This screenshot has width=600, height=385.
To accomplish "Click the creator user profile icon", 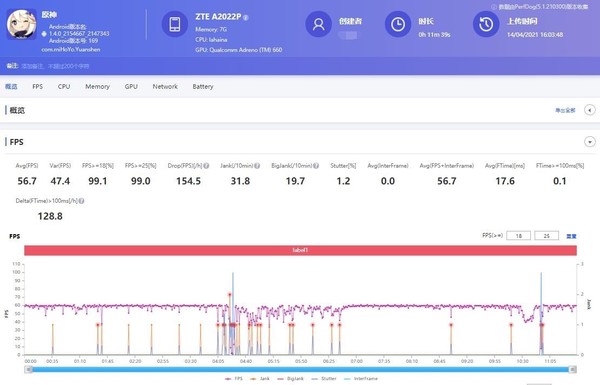I will point(318,24).
